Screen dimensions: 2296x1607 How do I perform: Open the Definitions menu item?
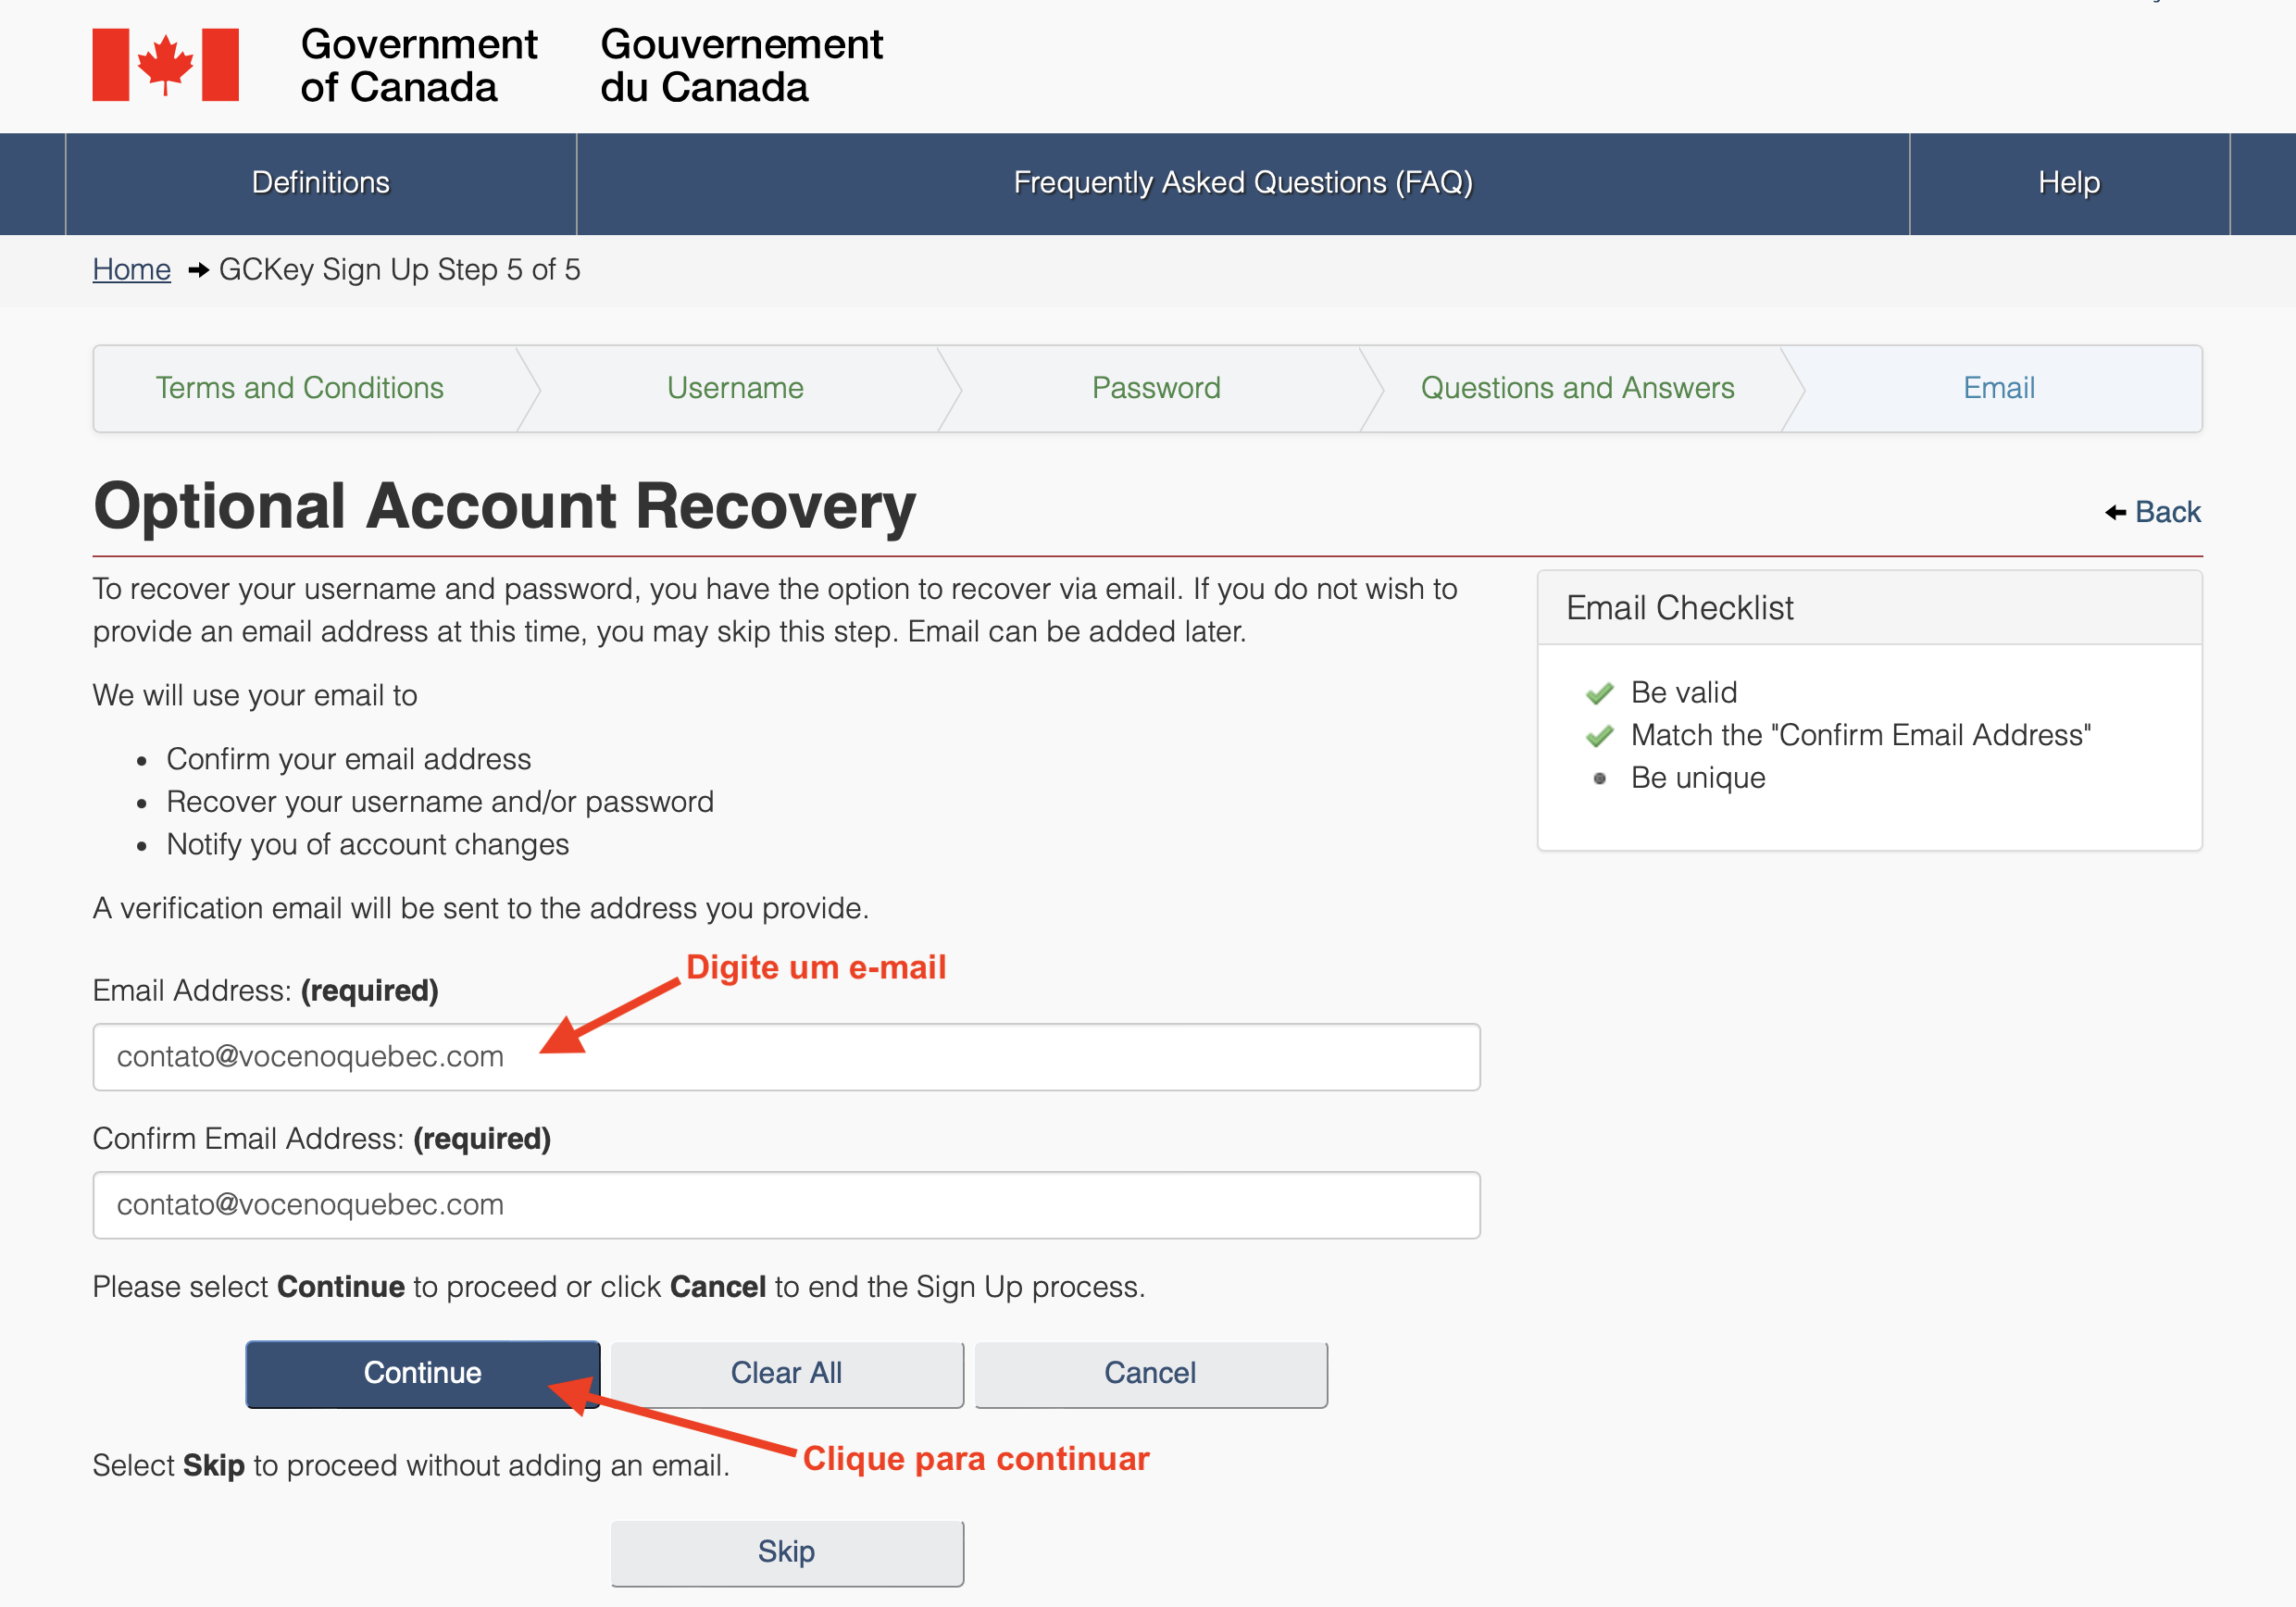coord(320,183)
